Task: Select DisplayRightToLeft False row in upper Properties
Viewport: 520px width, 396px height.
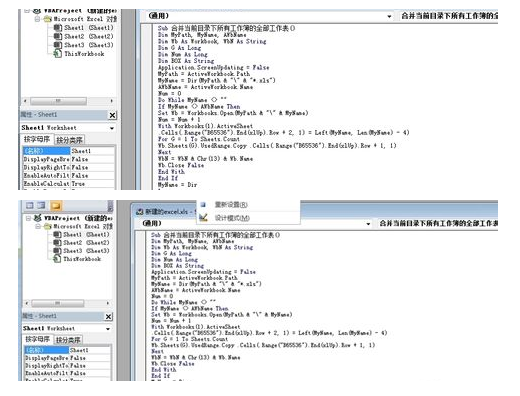Action: [x=69, y=167]
